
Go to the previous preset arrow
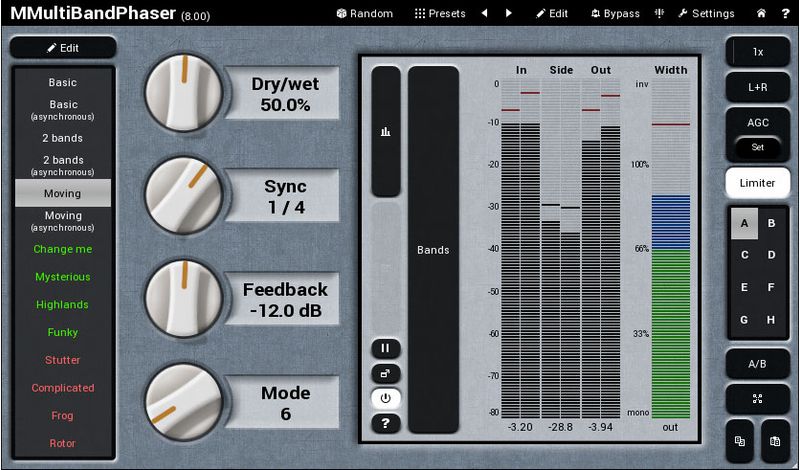pos(485,14)
